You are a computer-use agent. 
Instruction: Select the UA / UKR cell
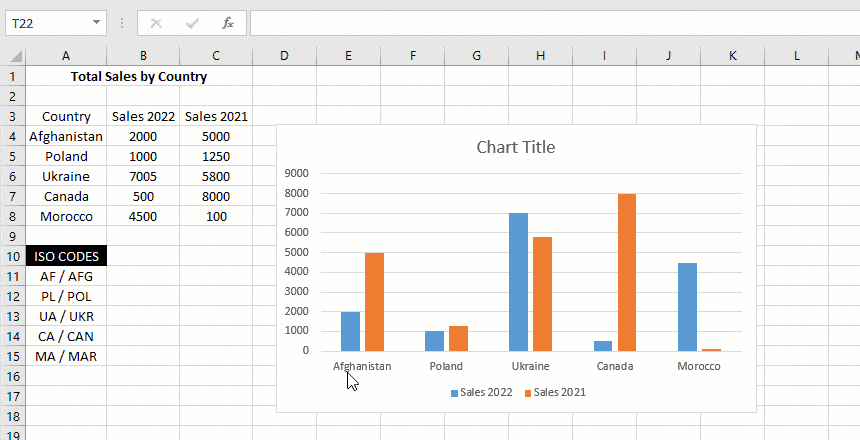click(x=66, y=317)
